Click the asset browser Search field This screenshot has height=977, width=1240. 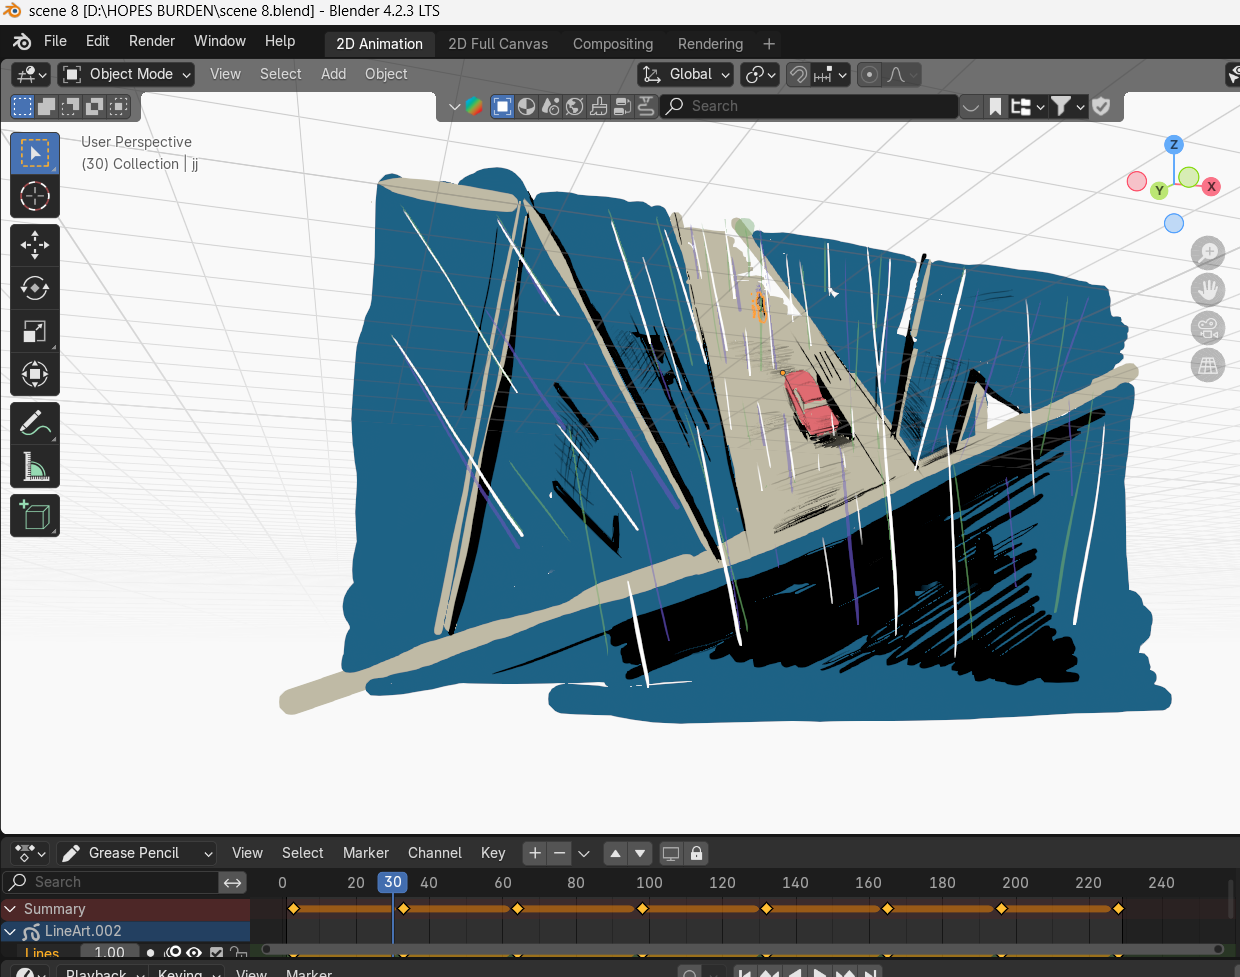click(810, 106)
